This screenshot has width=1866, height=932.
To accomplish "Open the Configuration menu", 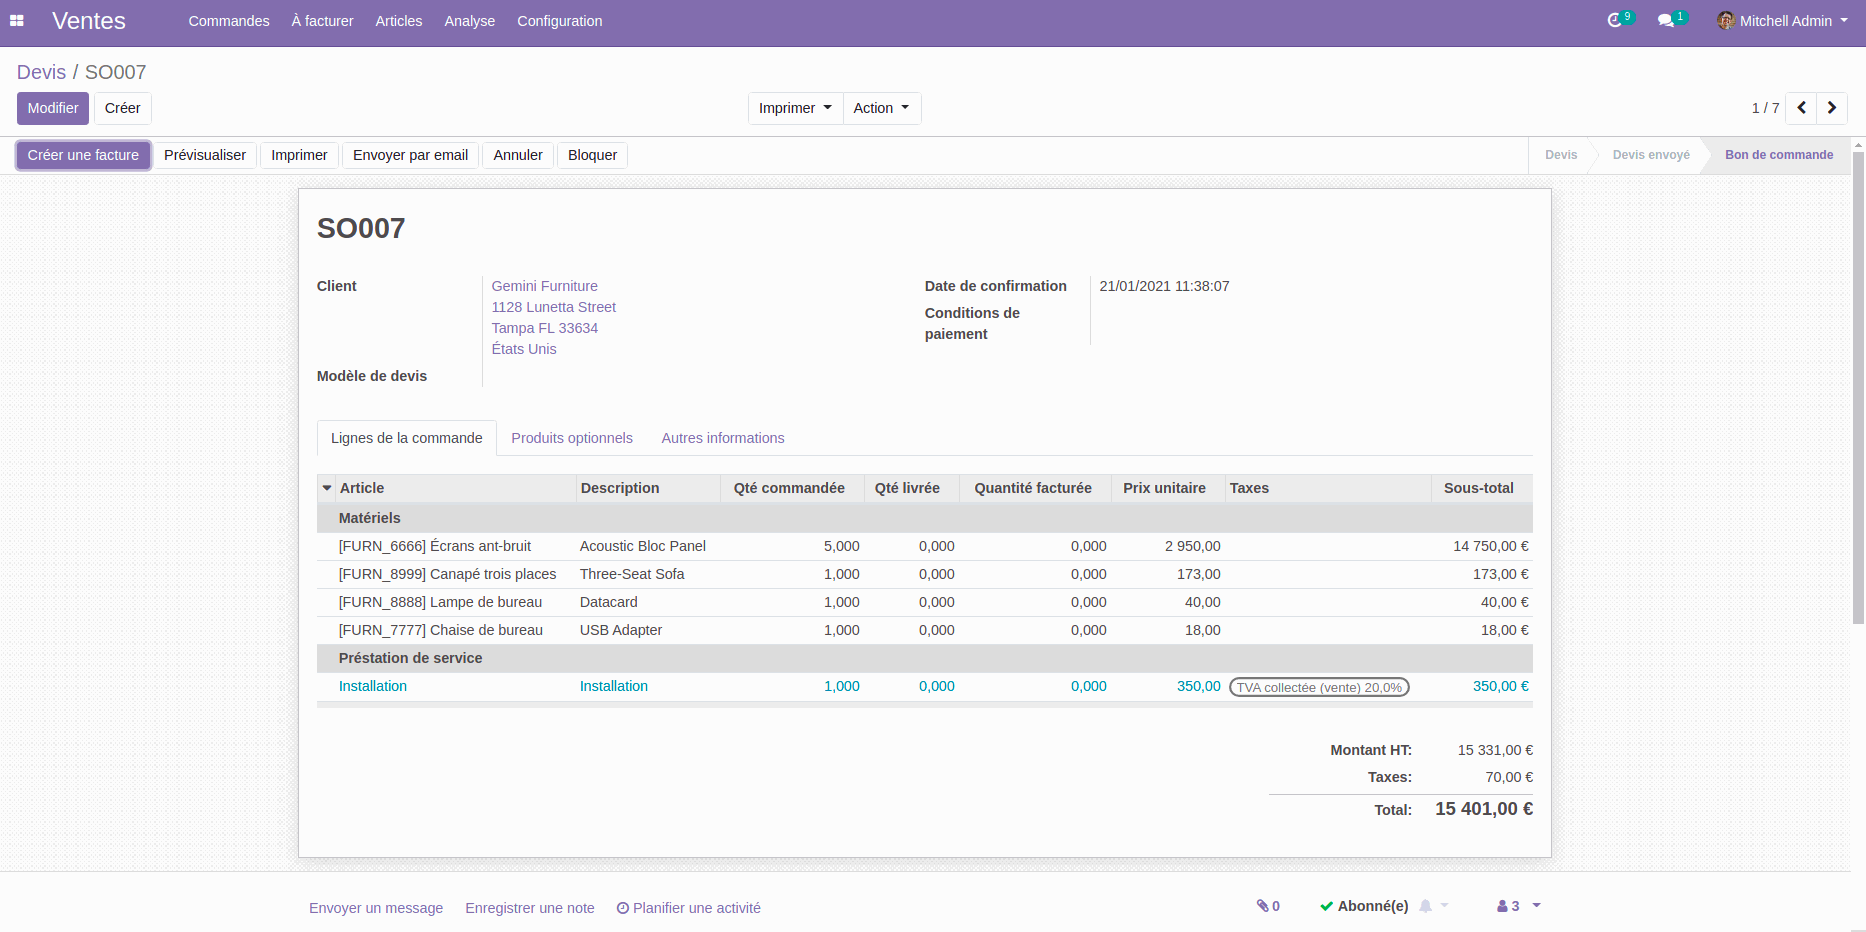I will point(559,21).
